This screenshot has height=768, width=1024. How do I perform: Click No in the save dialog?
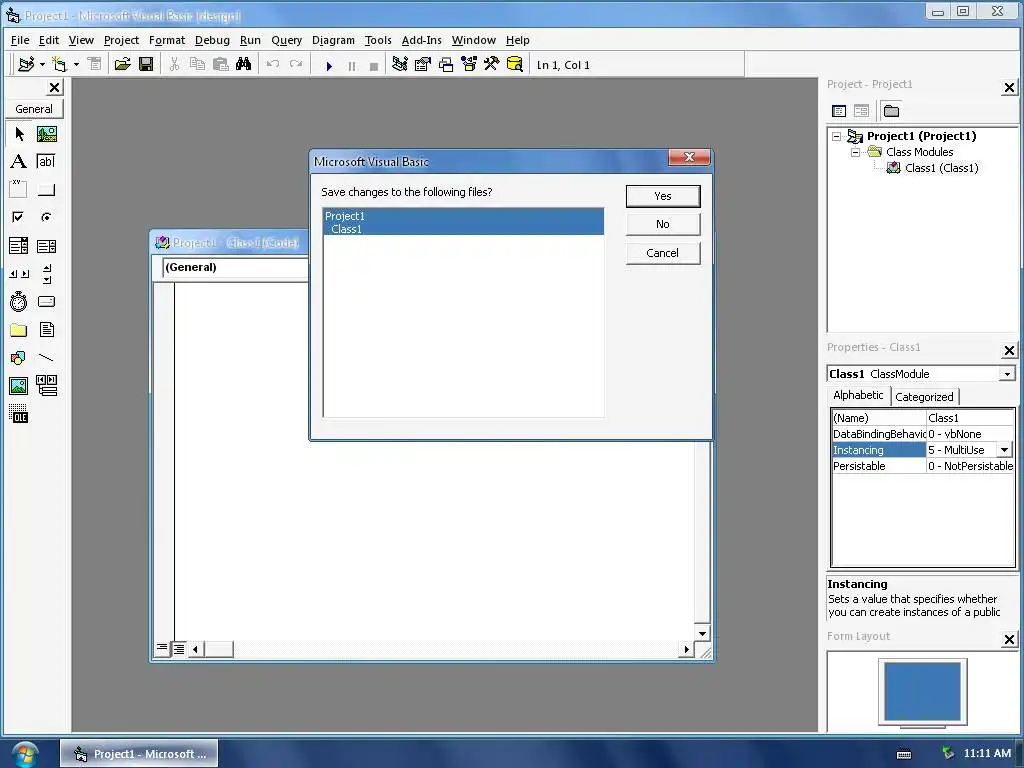tap(663, 224)
